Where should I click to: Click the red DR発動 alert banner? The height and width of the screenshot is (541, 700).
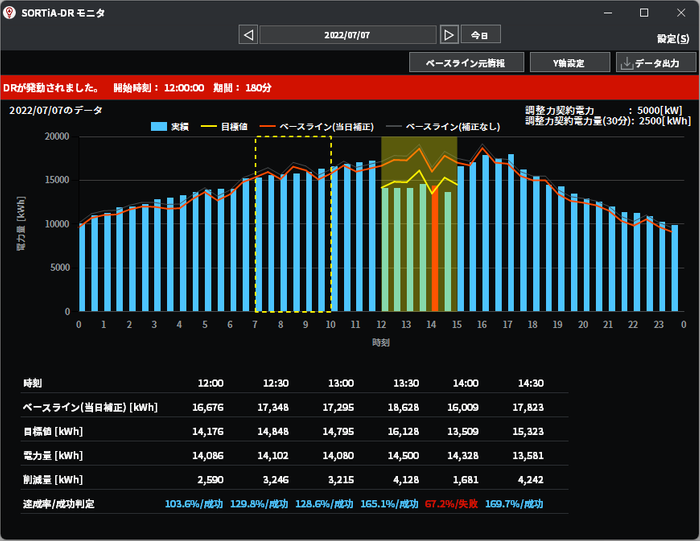[x=350, y=87]
